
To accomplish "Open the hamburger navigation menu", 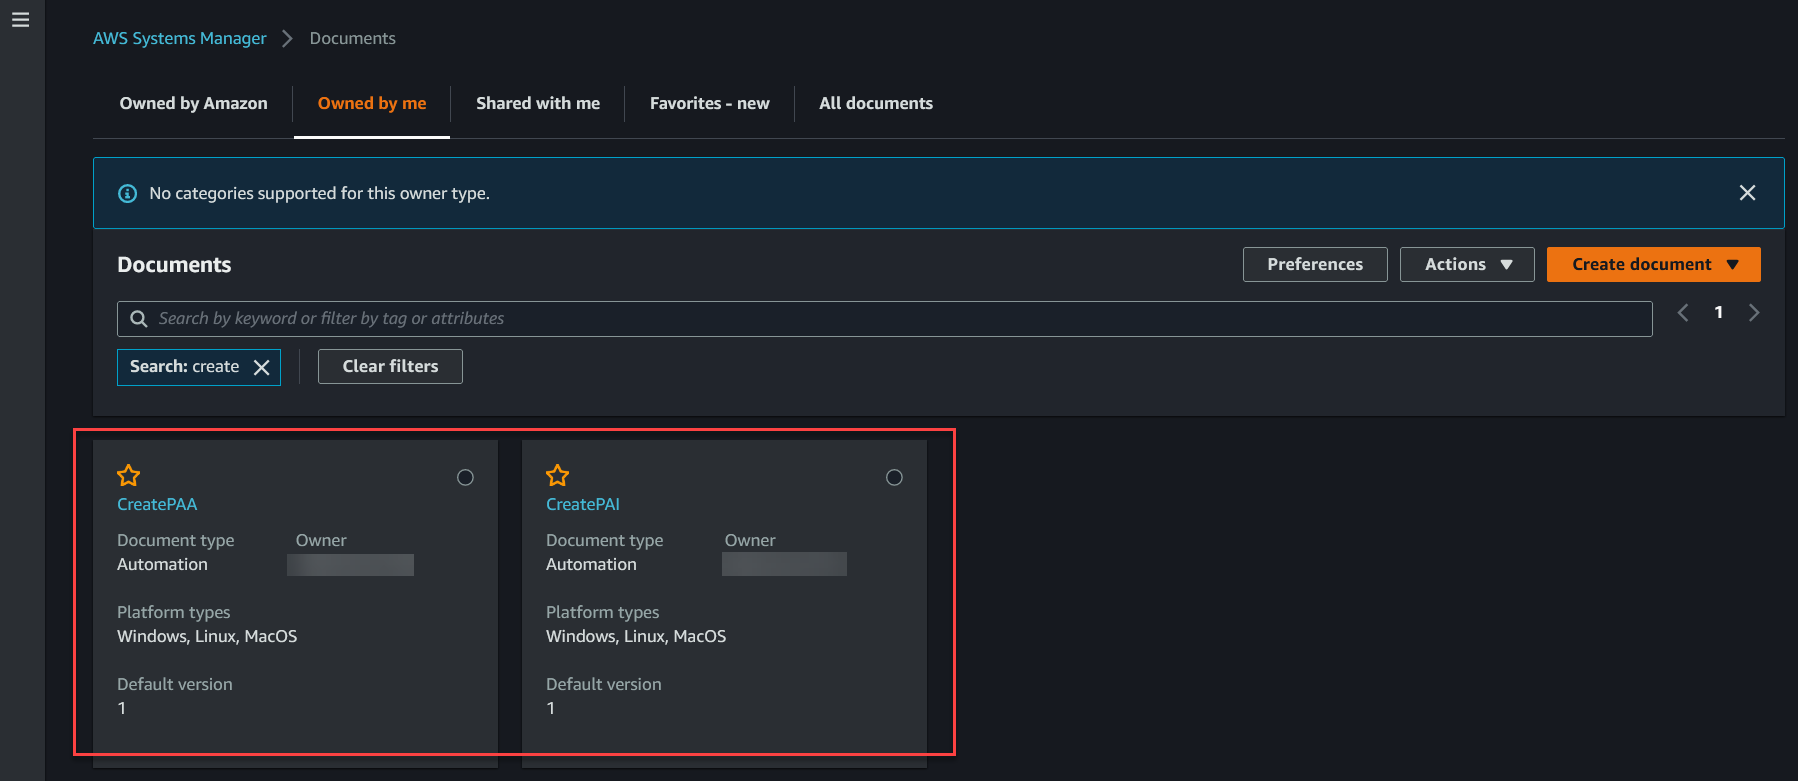I will coord(20,20).
